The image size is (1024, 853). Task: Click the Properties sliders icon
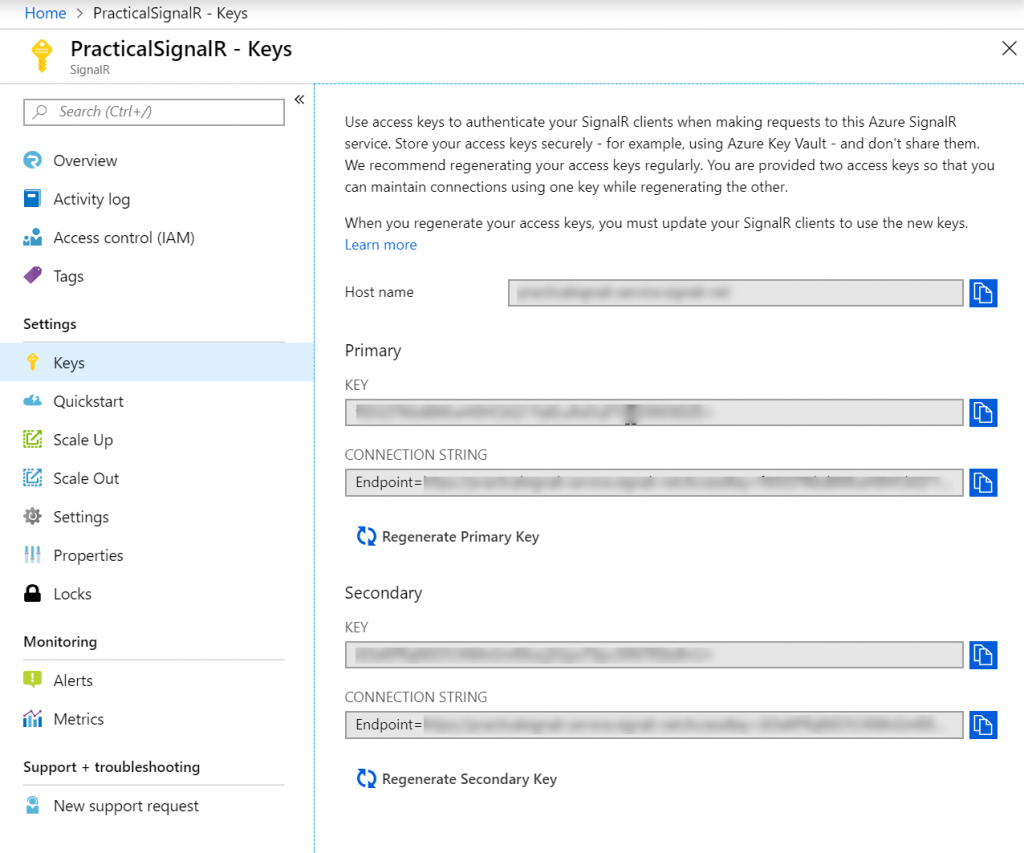tap(33, 555)
